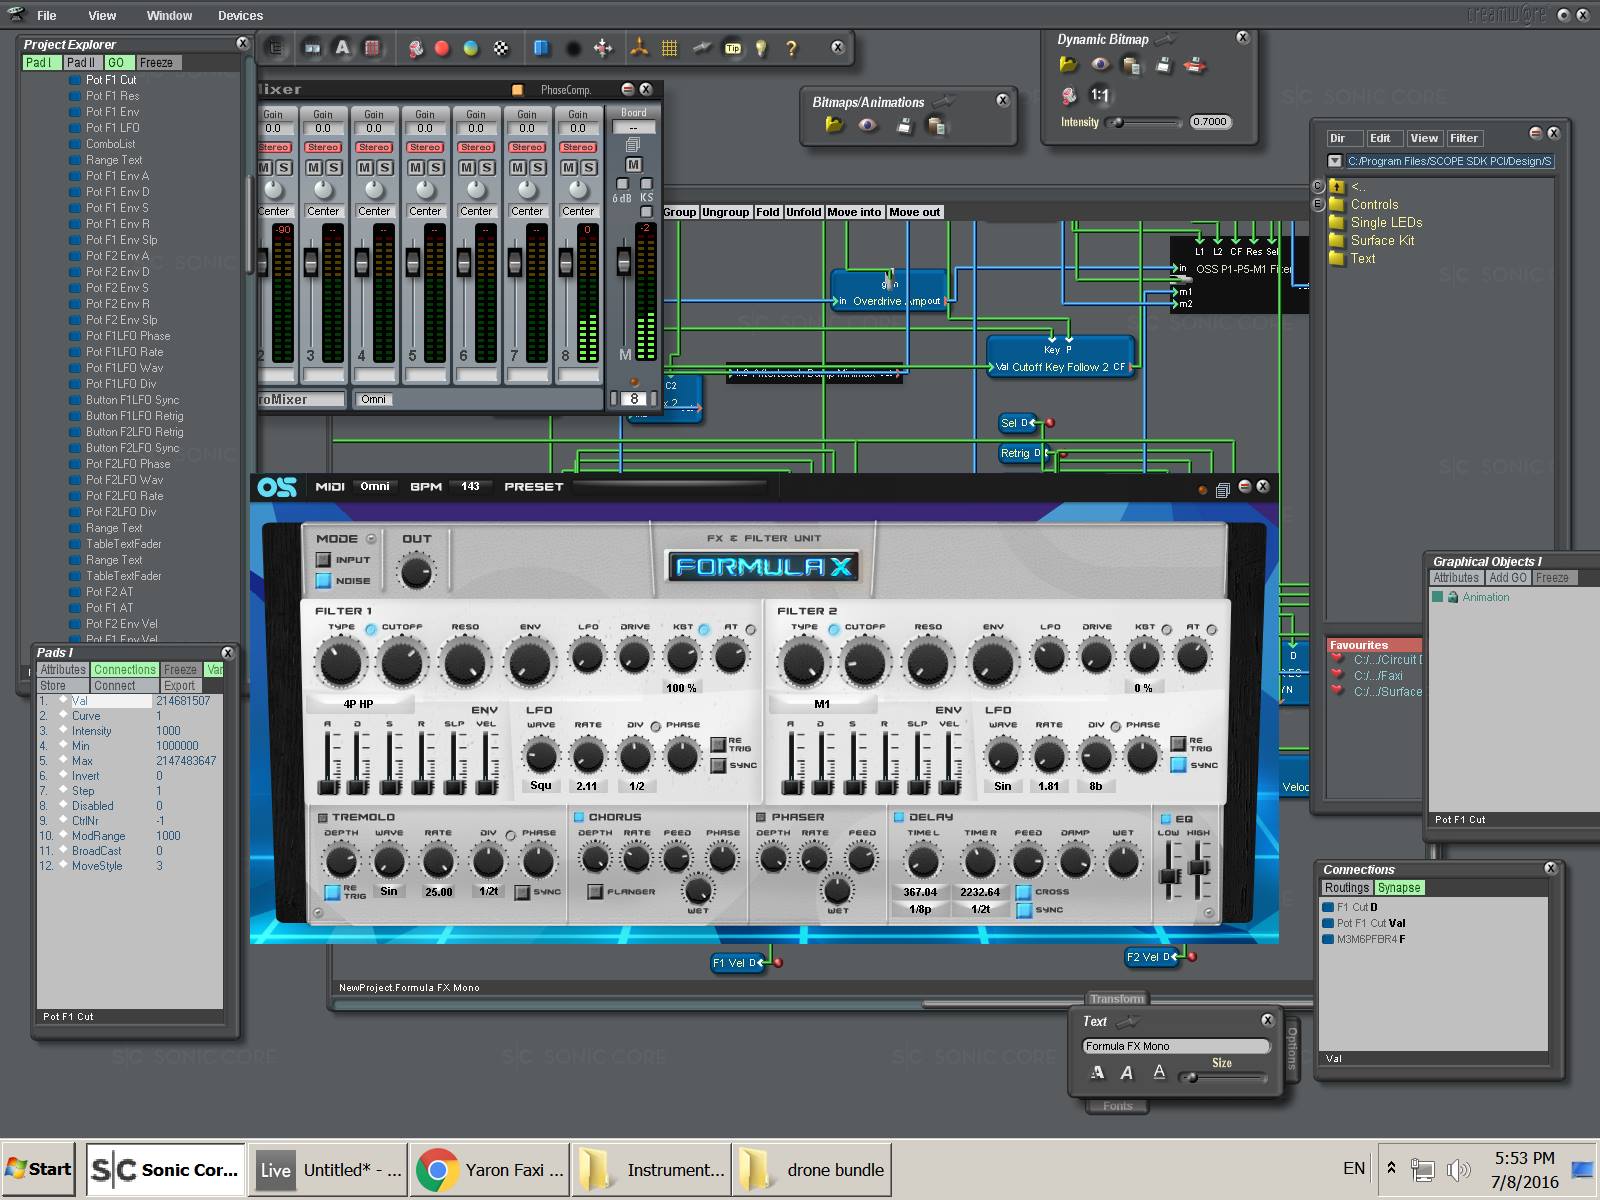This screenshot has width=1600, height=1200.
Task: Open the Filter 2 LFO wave 'Sin' selector
Action: click(x=1003, y=786)
